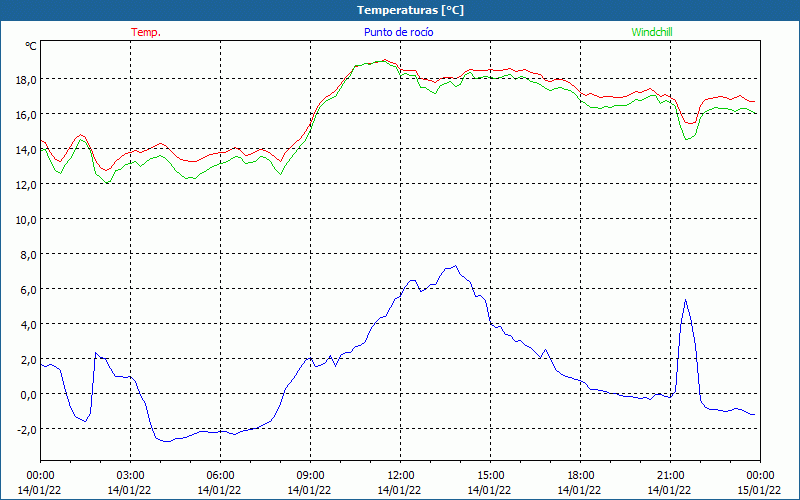
Task: Click the 09:00 time axis label
Action: [310, 476]
